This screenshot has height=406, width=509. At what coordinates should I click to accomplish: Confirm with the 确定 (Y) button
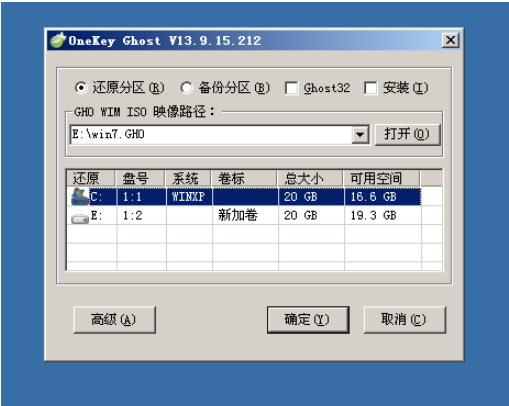click(308, 320)
